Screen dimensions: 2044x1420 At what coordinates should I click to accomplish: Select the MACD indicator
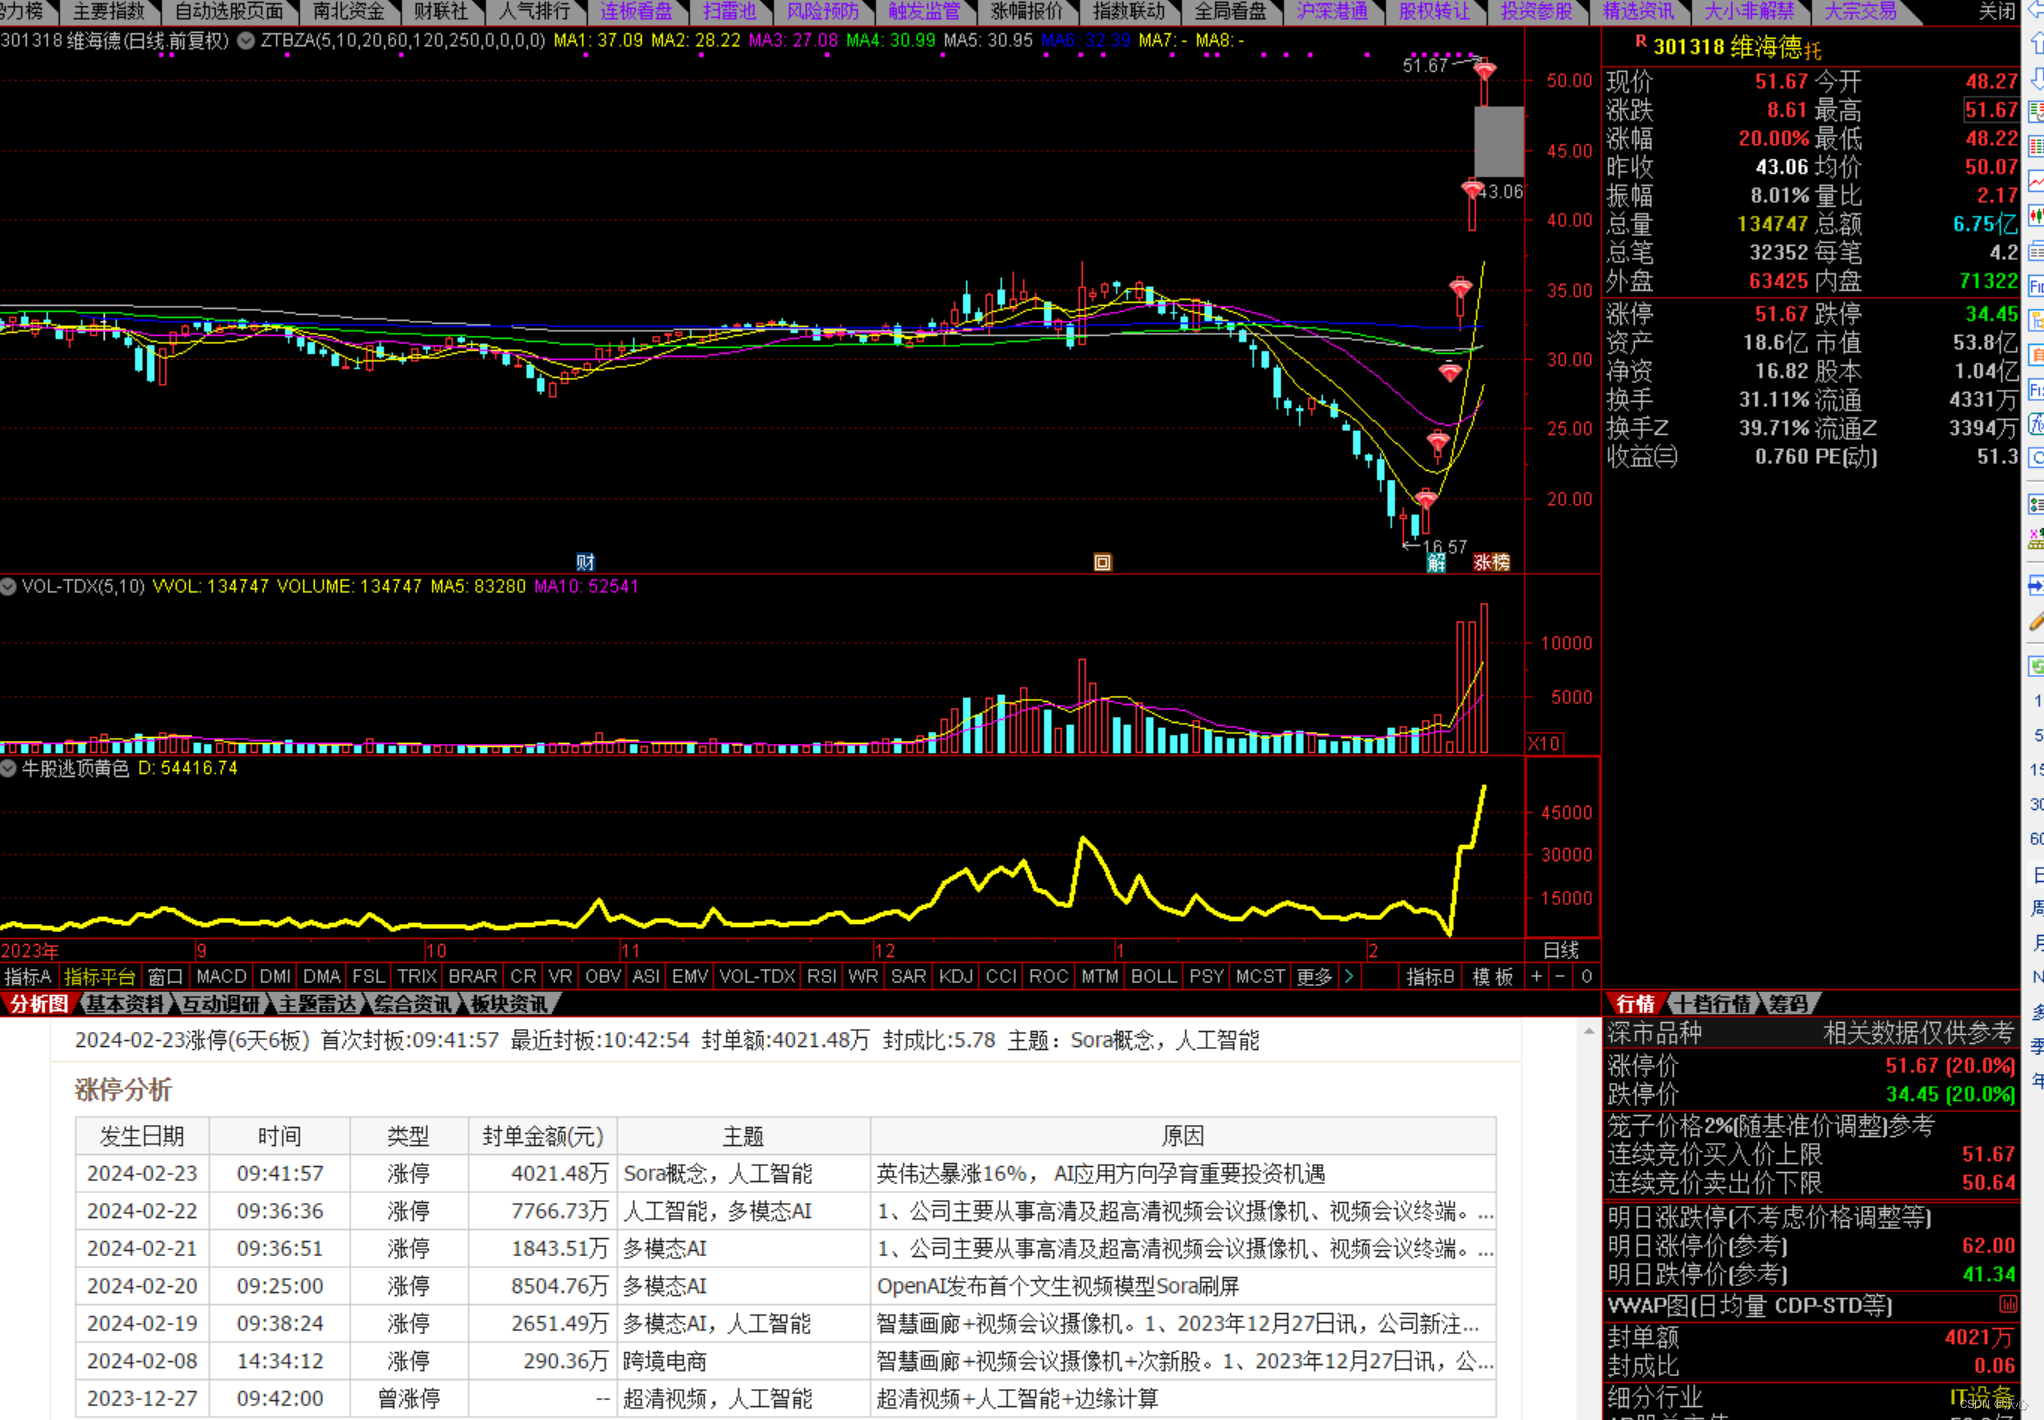tap(221, 976)
